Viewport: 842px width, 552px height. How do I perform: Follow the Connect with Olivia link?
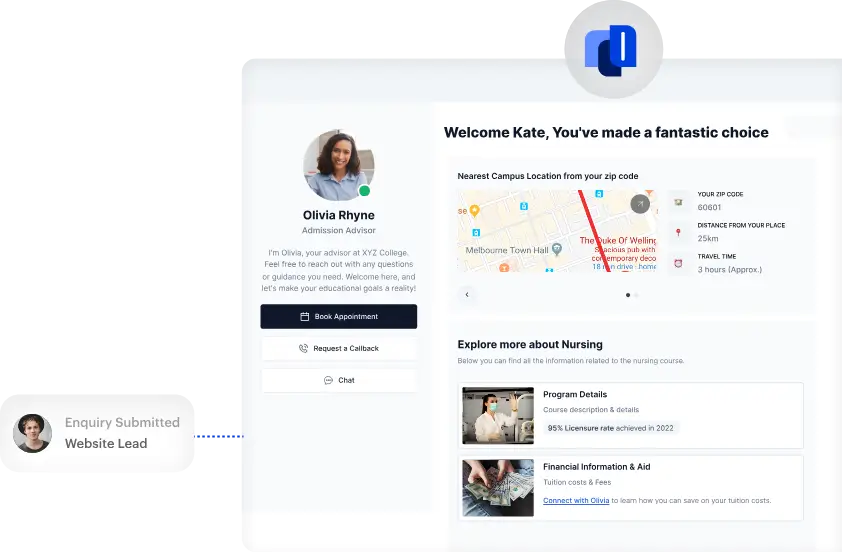pos(574,500)
